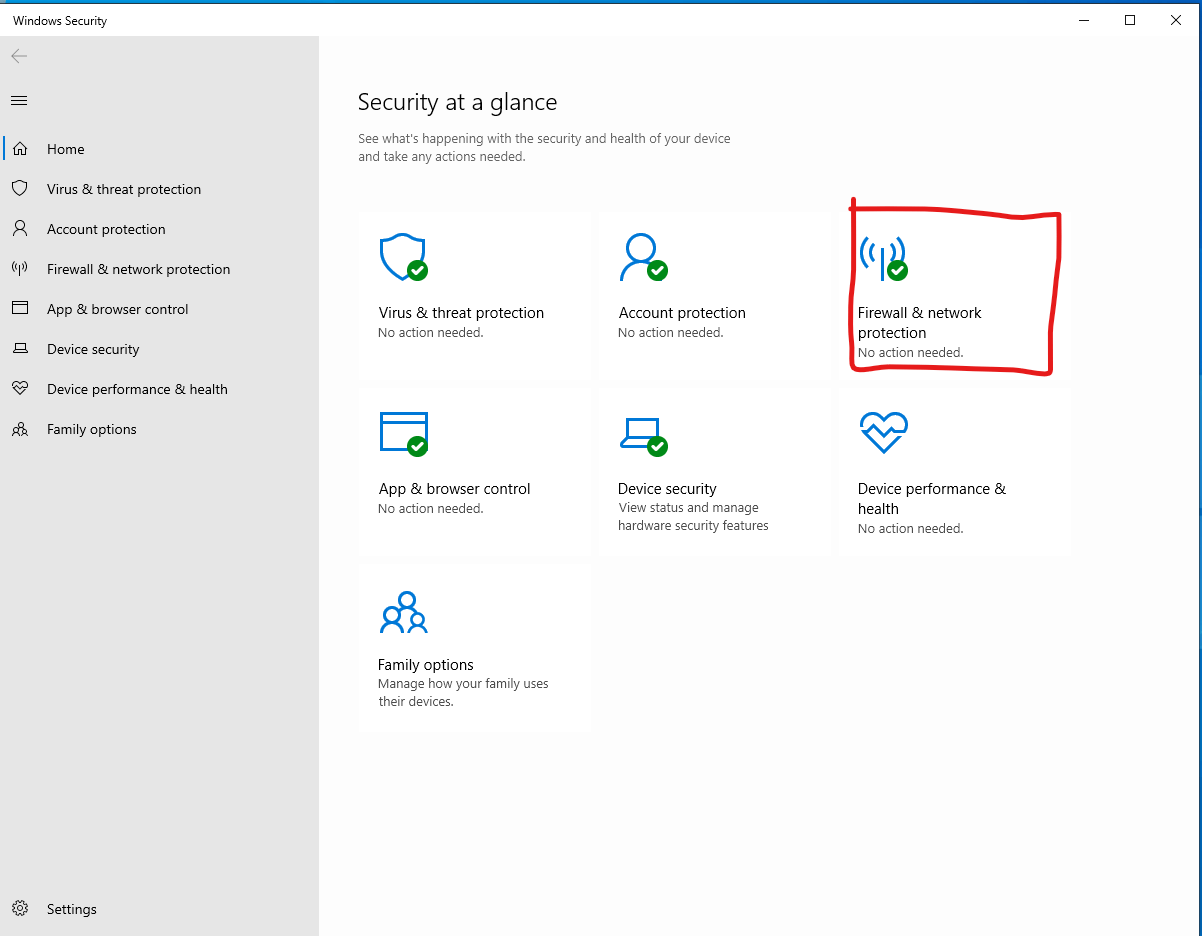Screen dimensions: 1202x936
Task: Maximize the Windows Security window
Action: pyautogui.click(x=1130, y=20)
